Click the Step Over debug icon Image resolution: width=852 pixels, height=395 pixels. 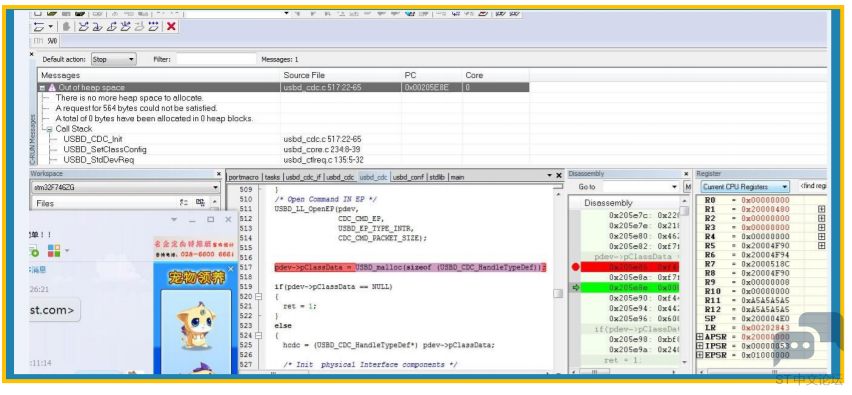point(83,26)
